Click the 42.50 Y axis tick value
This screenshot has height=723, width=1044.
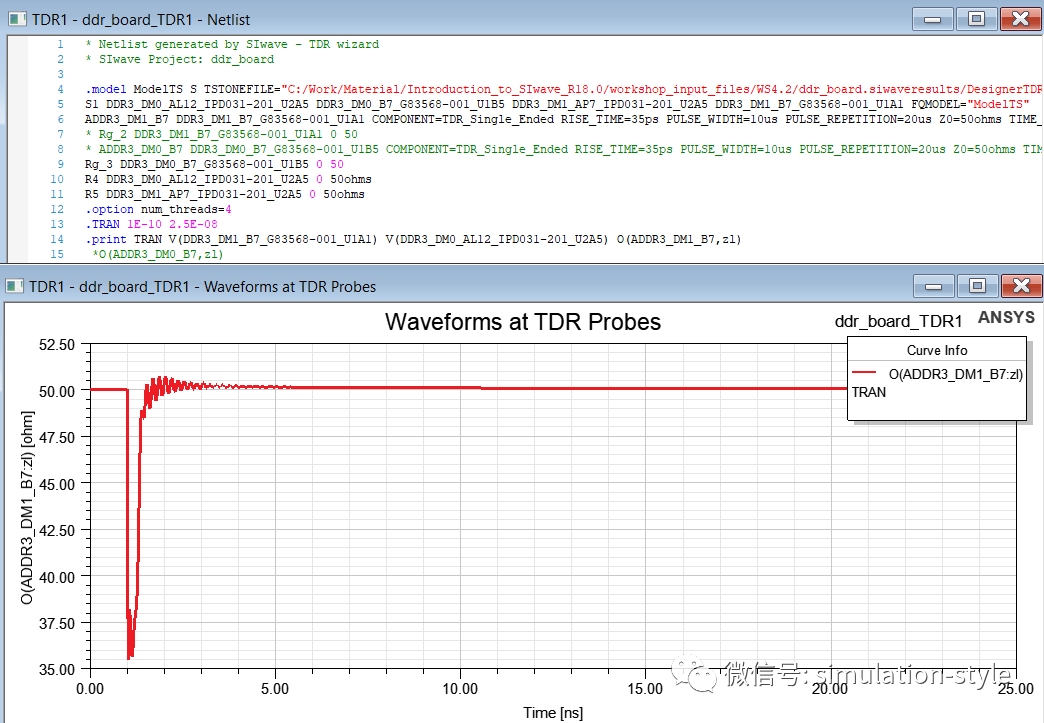pyautogui.click(x=57, y=531)
